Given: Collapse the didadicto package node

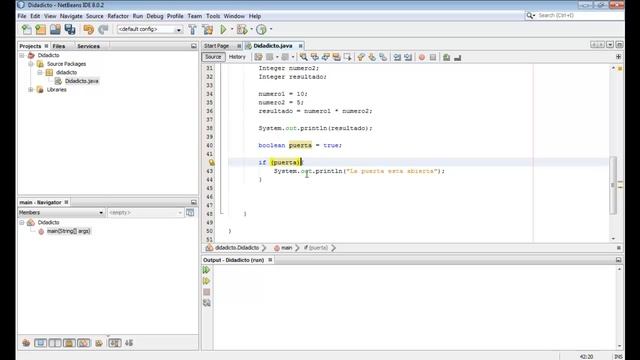Looking at the screenshot, I should (x=40, y=72).
